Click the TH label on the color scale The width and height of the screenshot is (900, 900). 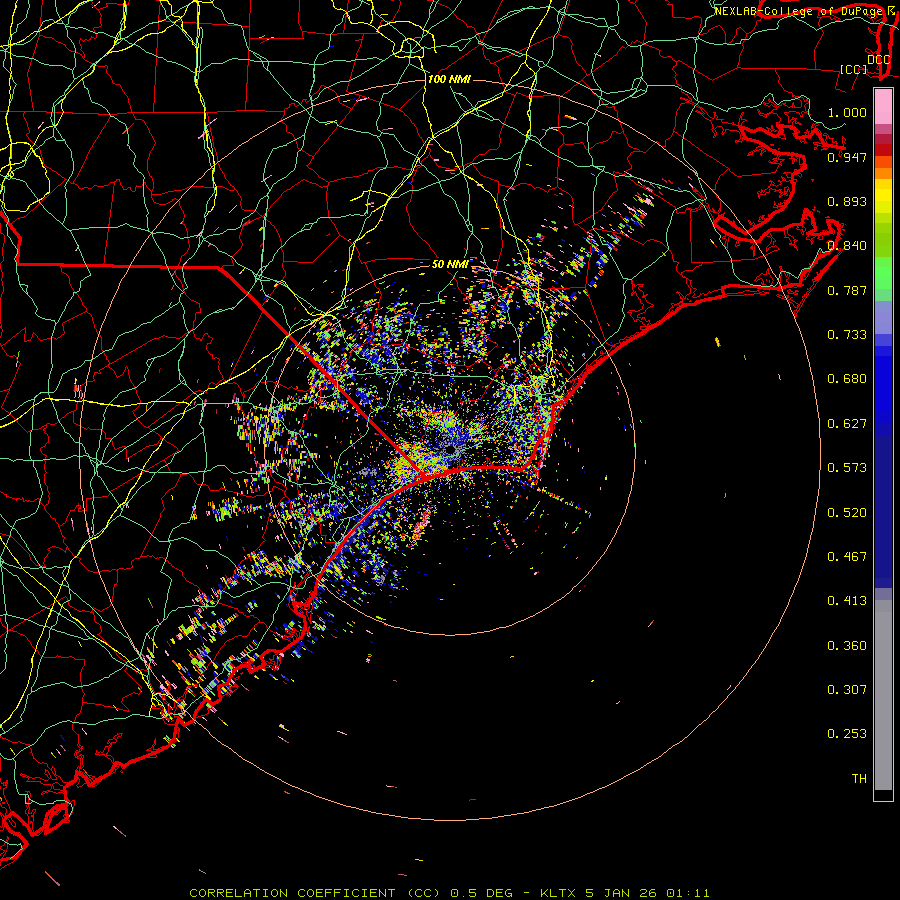tap(859, 779)
